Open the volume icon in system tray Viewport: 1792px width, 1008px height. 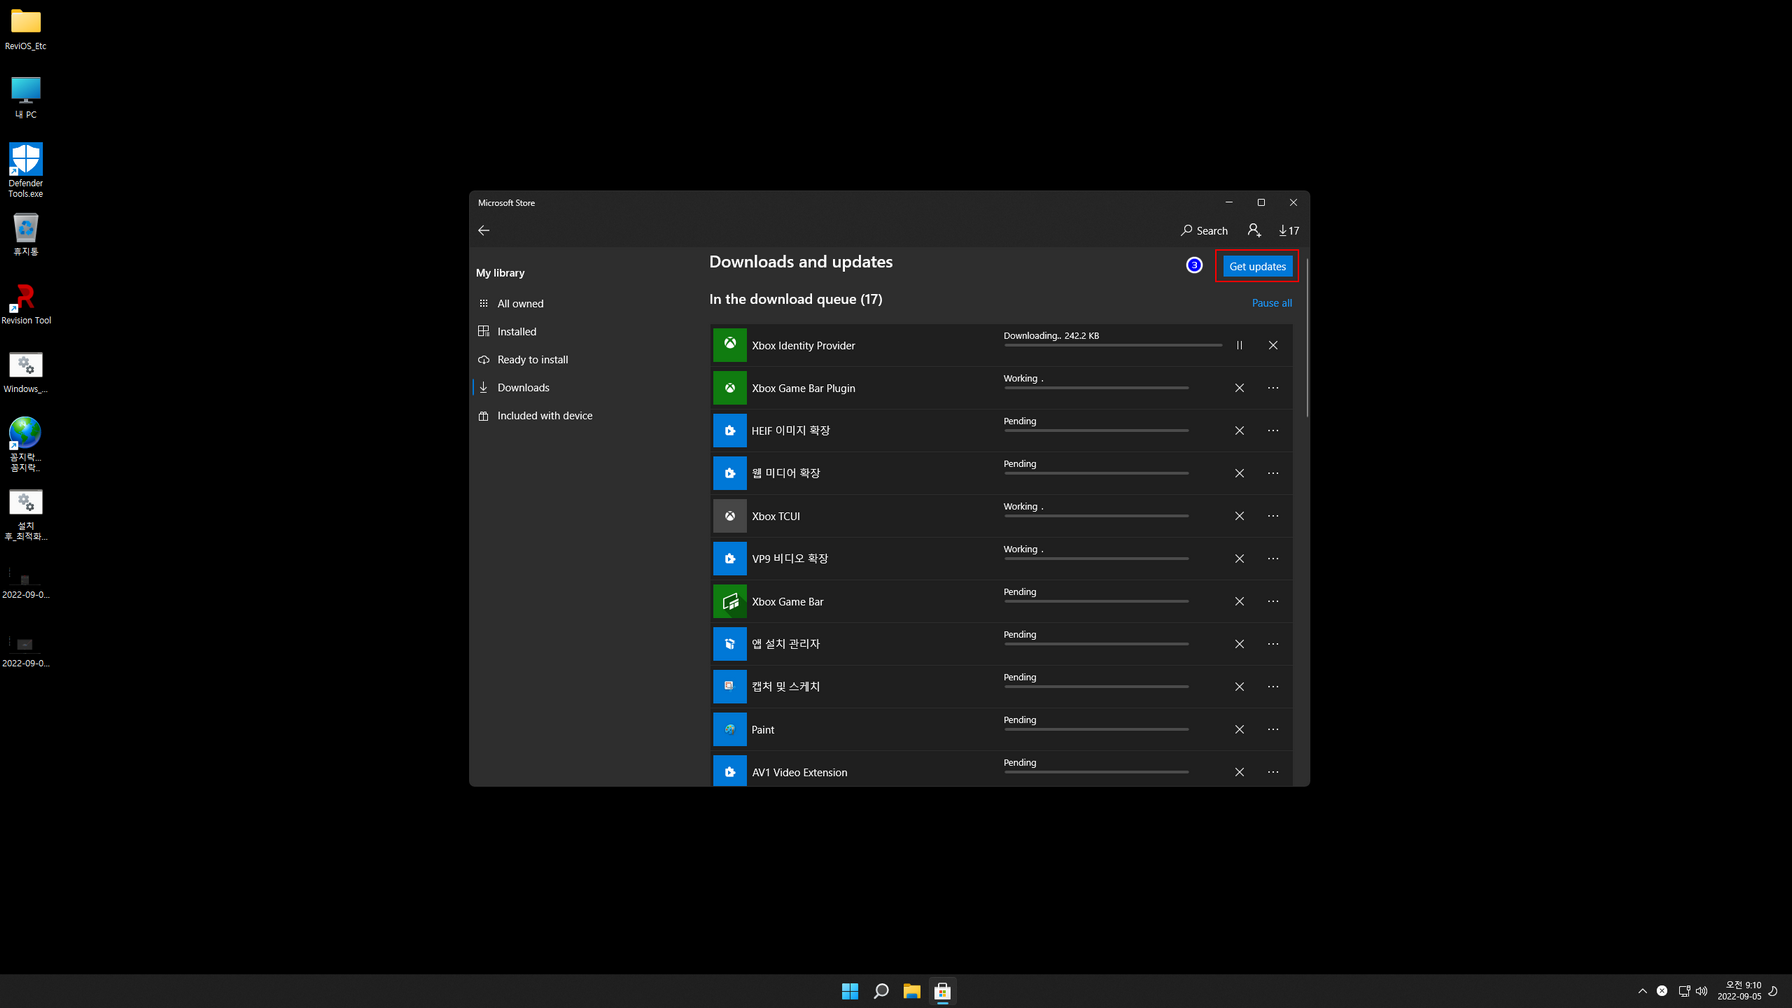(1702, 991)
